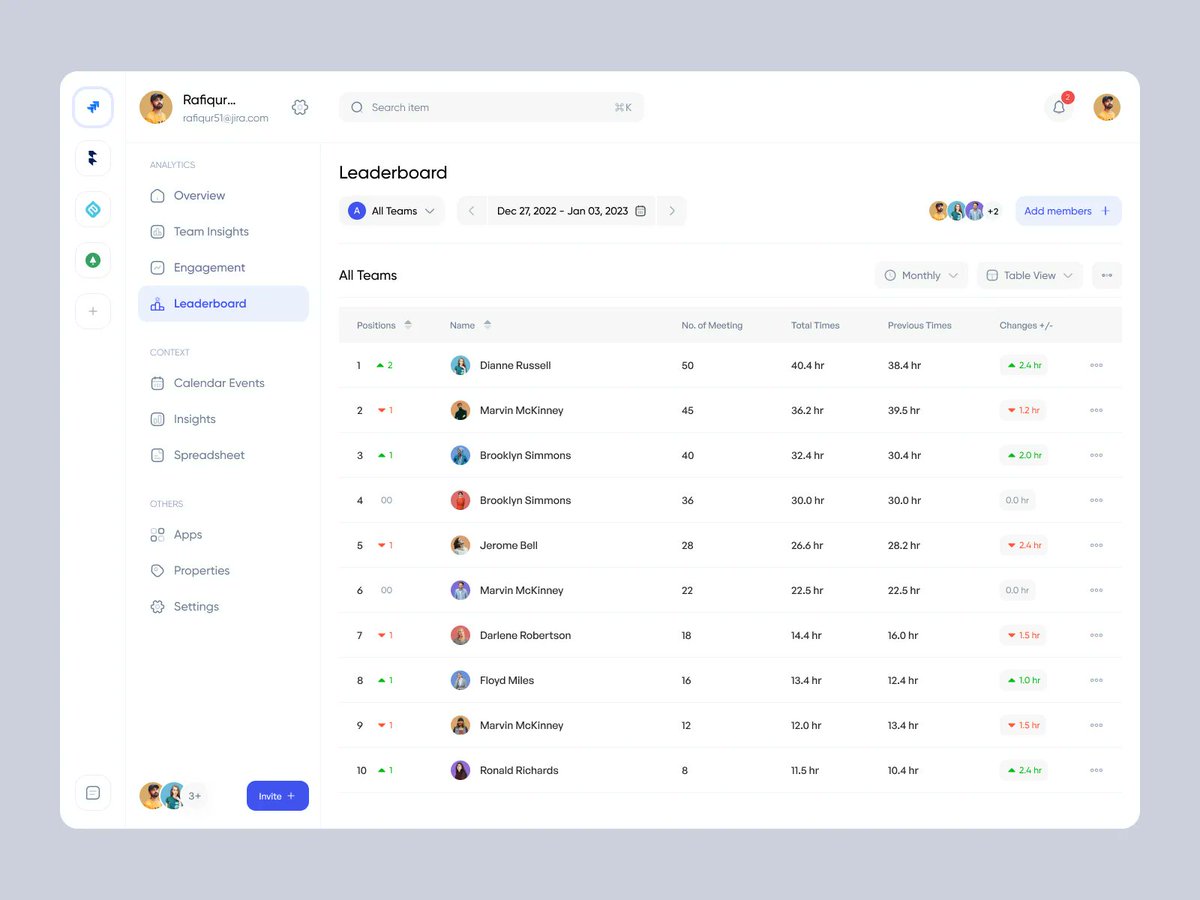Screen dimensions: 1200x900
Task: Click the 40.4 hr total time cell
Action: (x=807, y=365)
